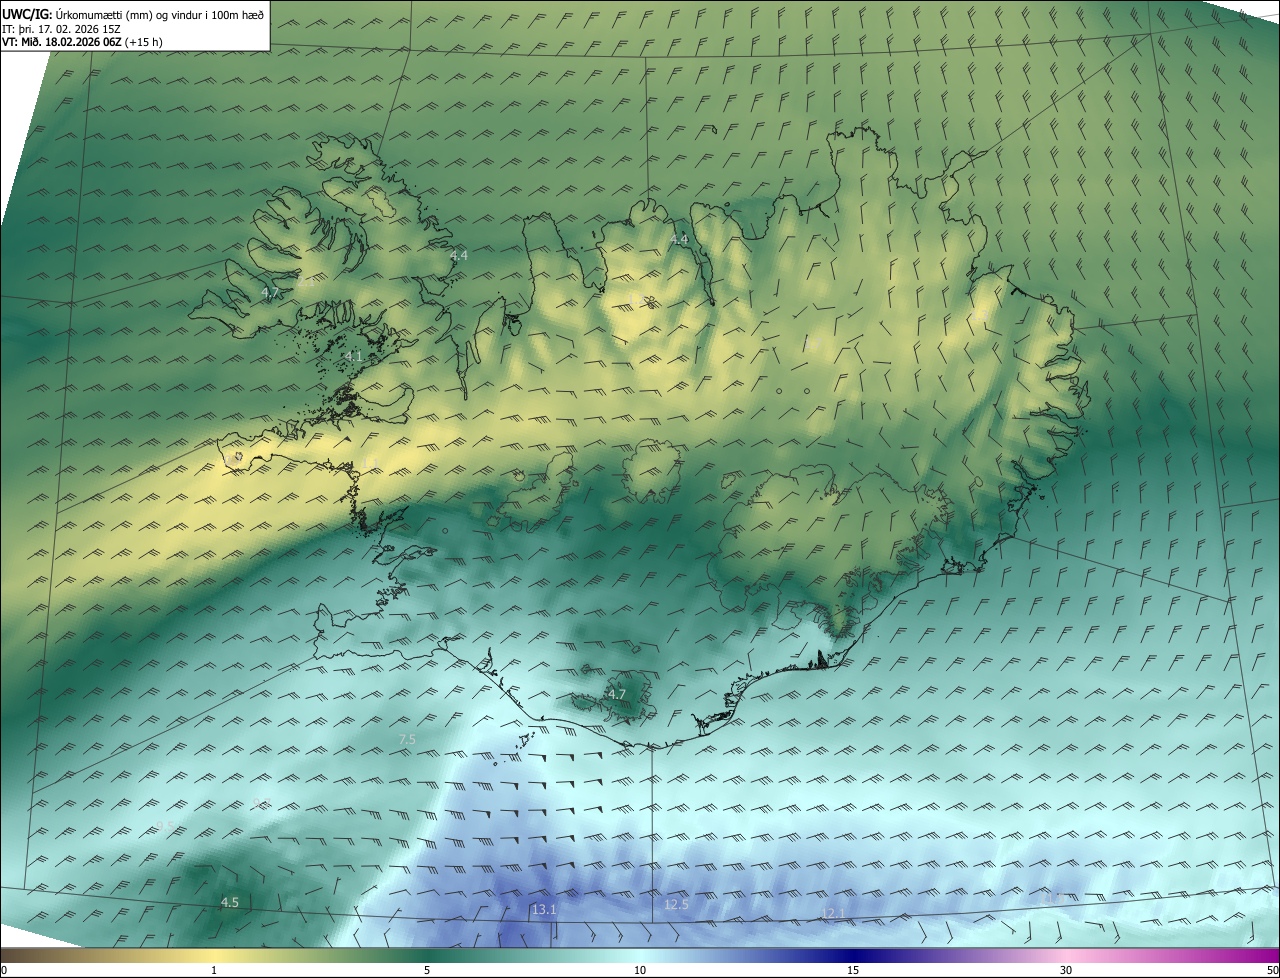Click the 4.4 label near Eyjafjörður in the north
This screenshot has width=1280, height=978.
pyautogui.click(x=679, y=240)
